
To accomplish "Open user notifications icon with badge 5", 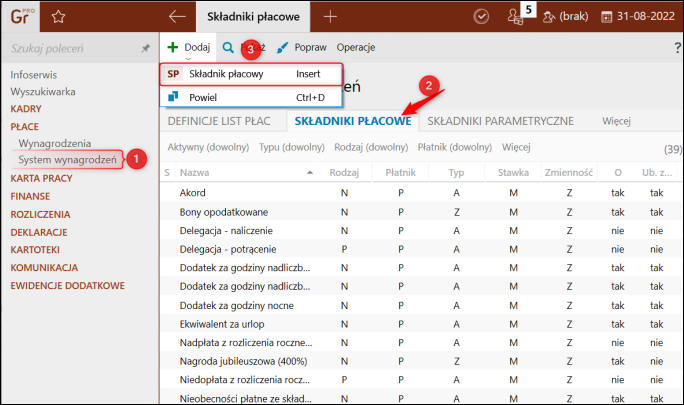I will coord(516,17).
